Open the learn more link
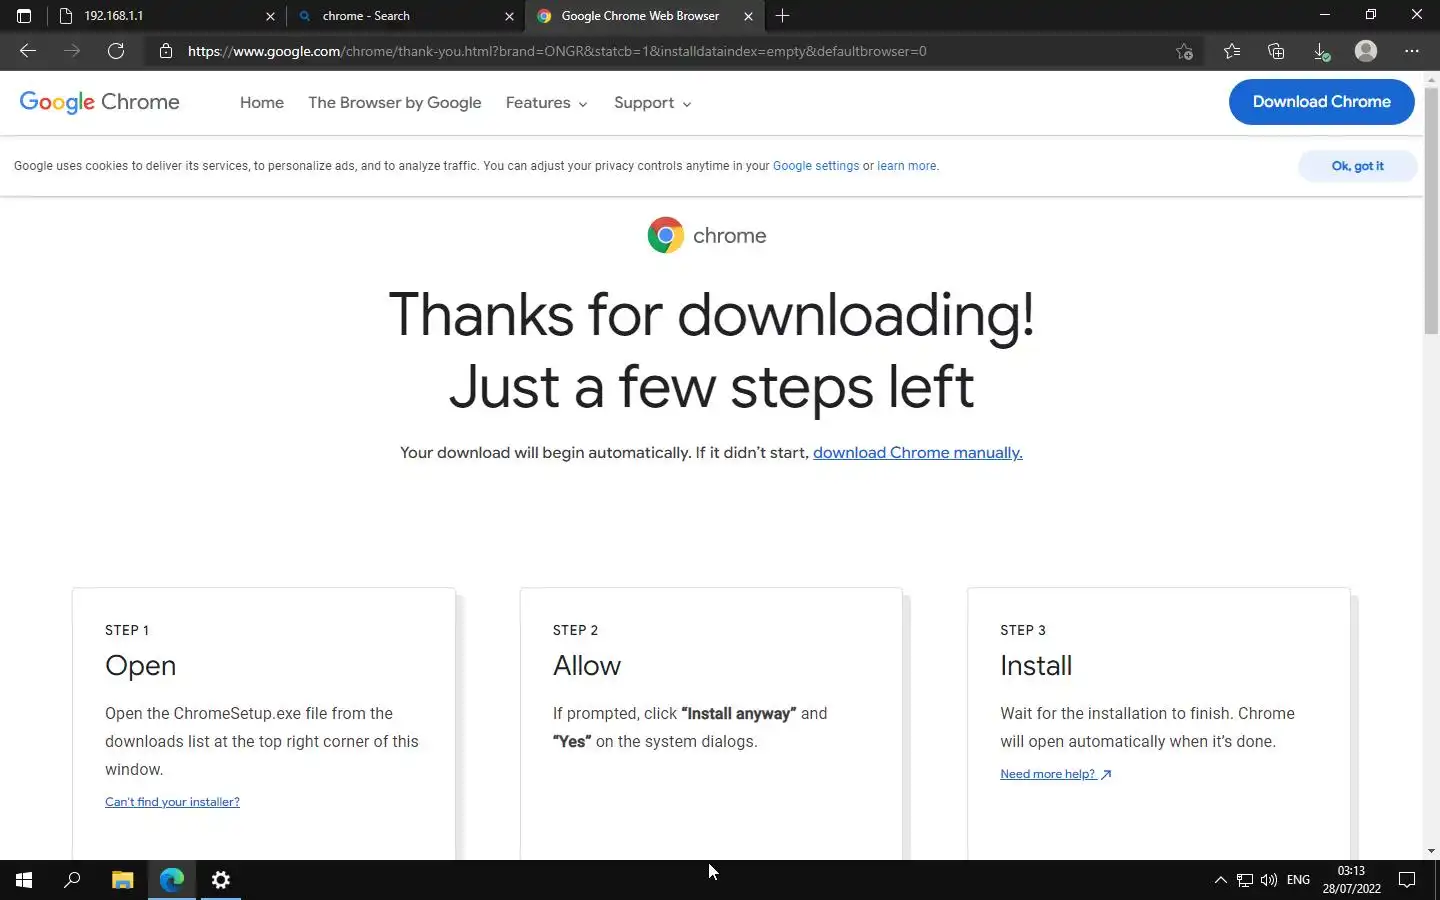Image resolution: width=1440 pixels, height=900 pixels. tap(907, 166)
